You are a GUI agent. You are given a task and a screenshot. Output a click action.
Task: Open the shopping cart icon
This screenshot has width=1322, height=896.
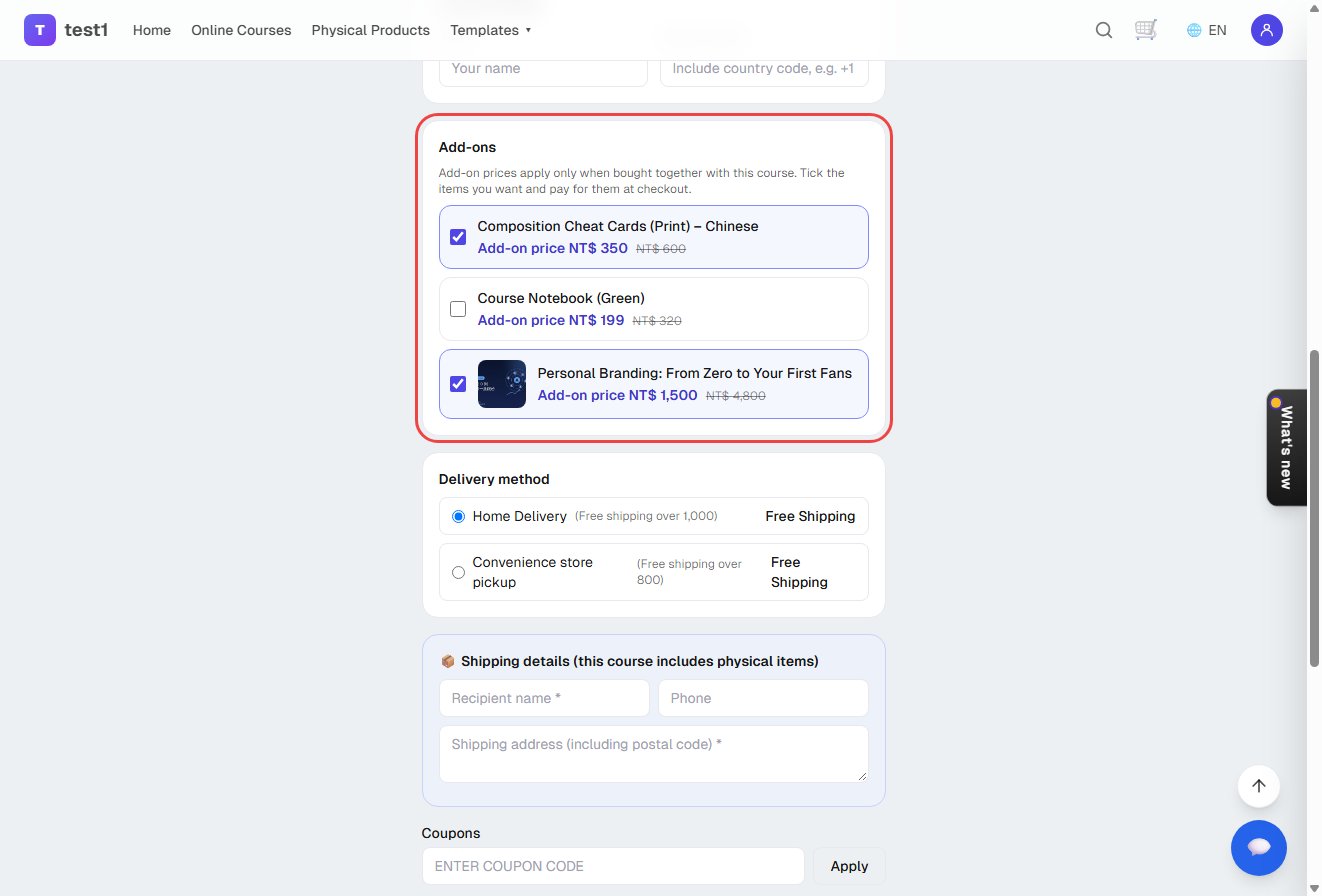coord(1146,30)
